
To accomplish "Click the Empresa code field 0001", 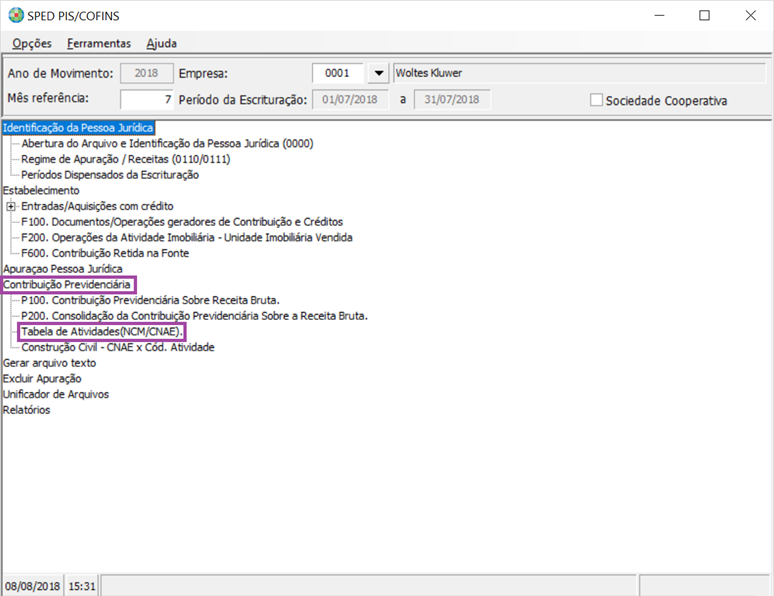I will pyautogui.click(x=338, y=73).
